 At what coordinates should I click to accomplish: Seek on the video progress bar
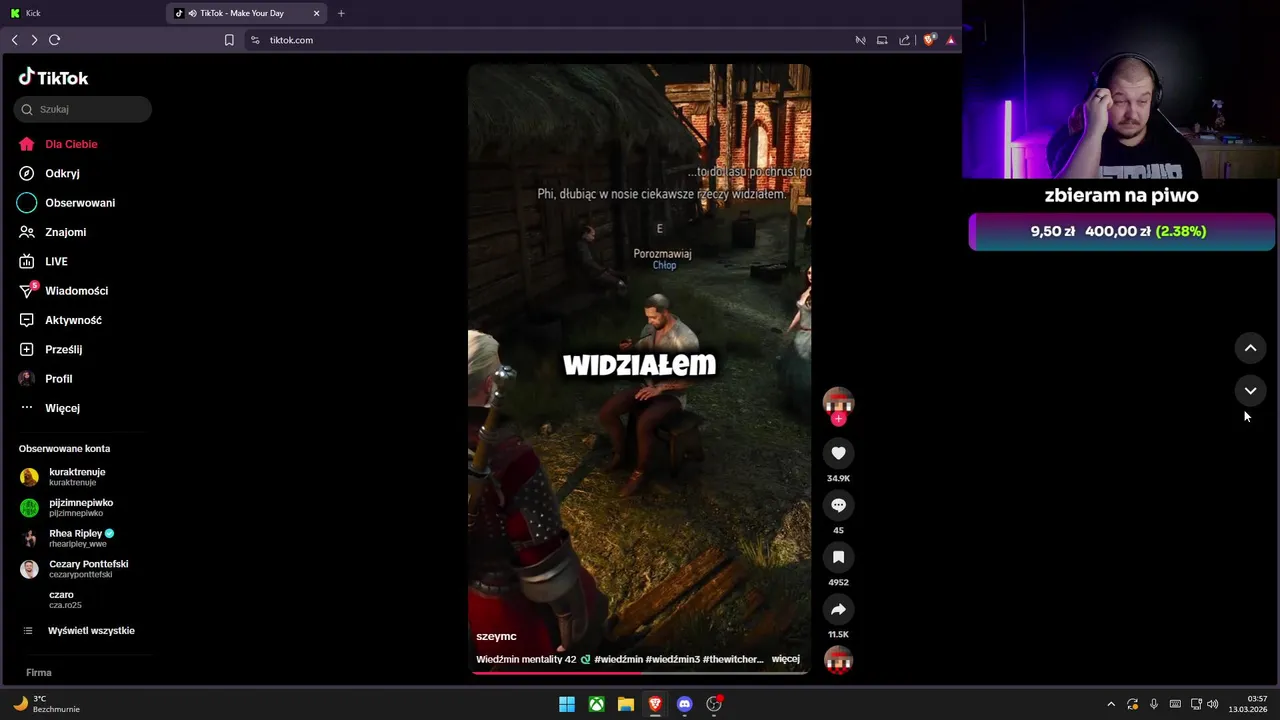coord(639,673)
